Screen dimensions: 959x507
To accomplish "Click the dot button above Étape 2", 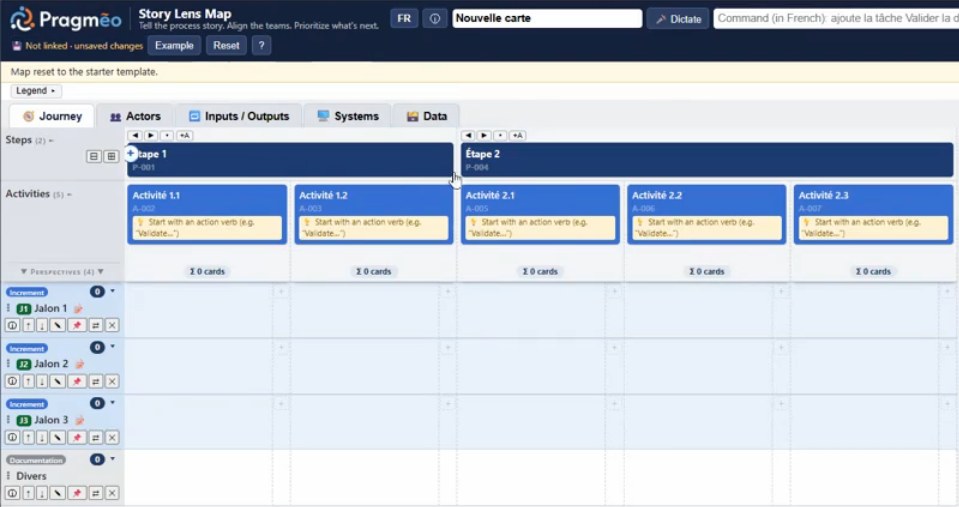I will pyautogui.click(x=500, y=135).
